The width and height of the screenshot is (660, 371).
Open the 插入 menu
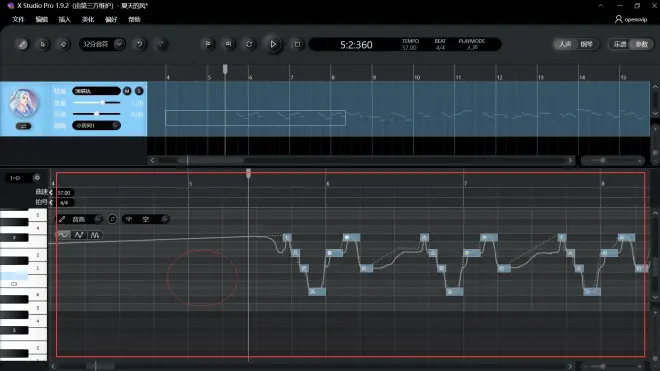click(64, 19)
